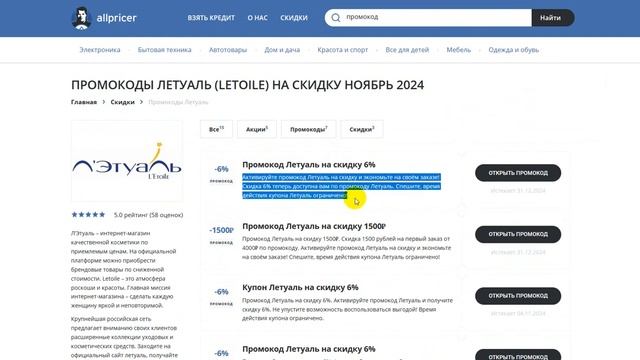640x360 pixels.
Task: Open the Скидки header menu item
Action: tap(294, 18)
